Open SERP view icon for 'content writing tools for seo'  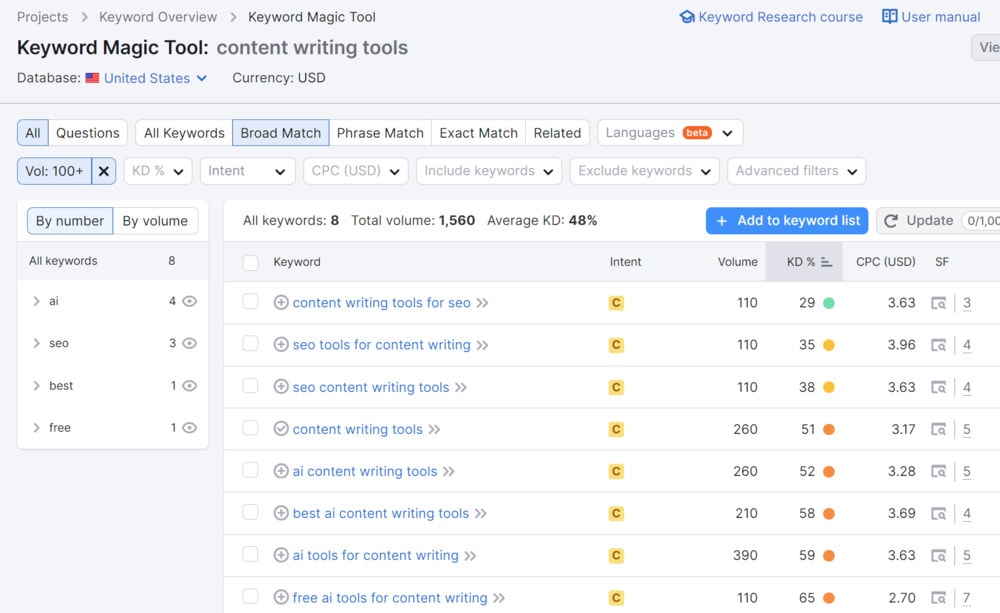(938, 303)
